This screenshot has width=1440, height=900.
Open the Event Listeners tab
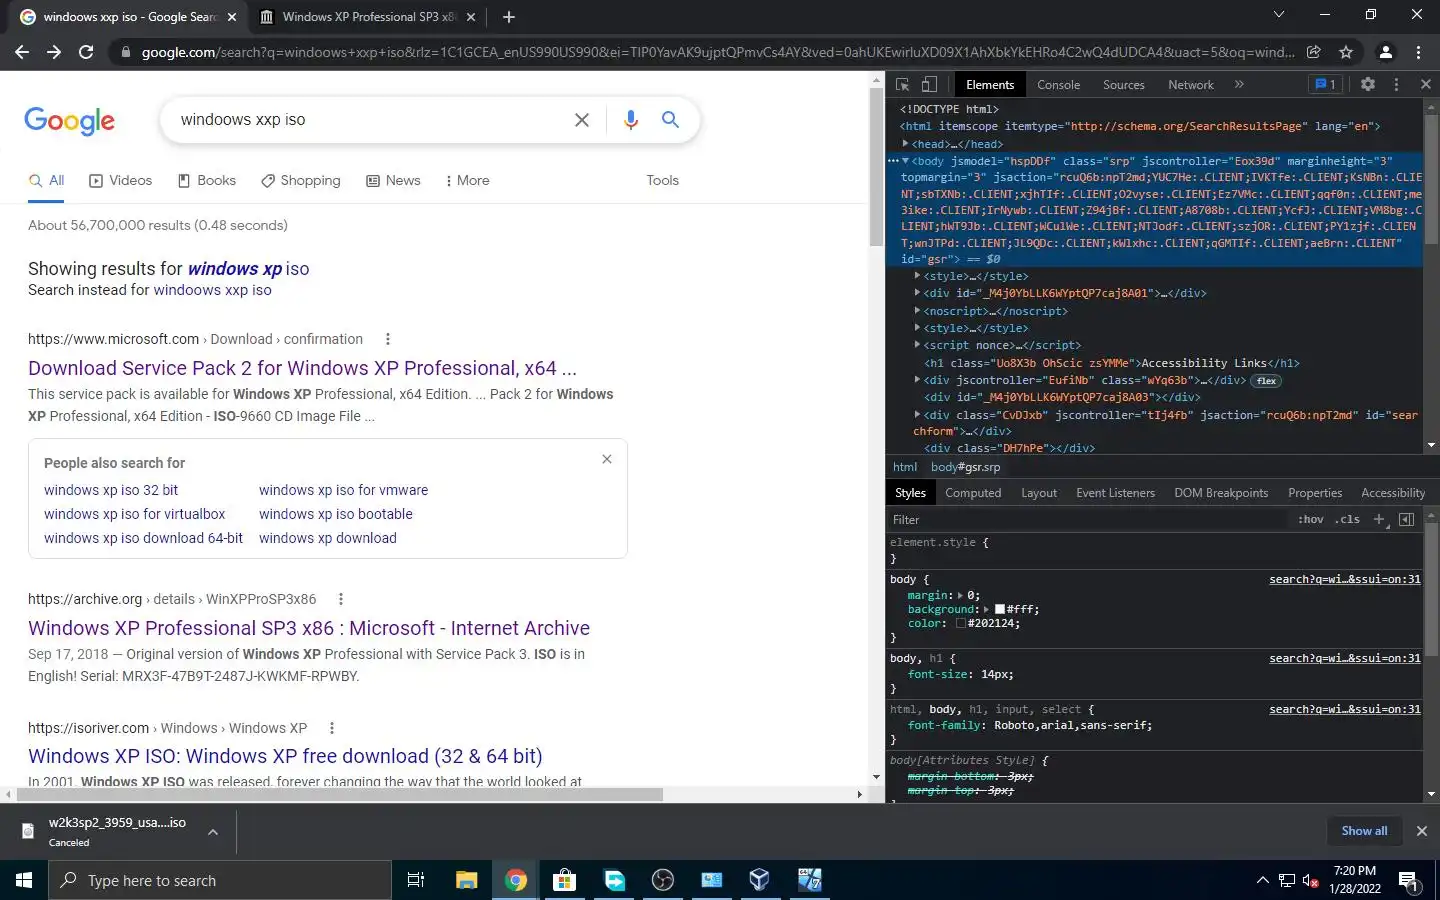point(1115,493)
